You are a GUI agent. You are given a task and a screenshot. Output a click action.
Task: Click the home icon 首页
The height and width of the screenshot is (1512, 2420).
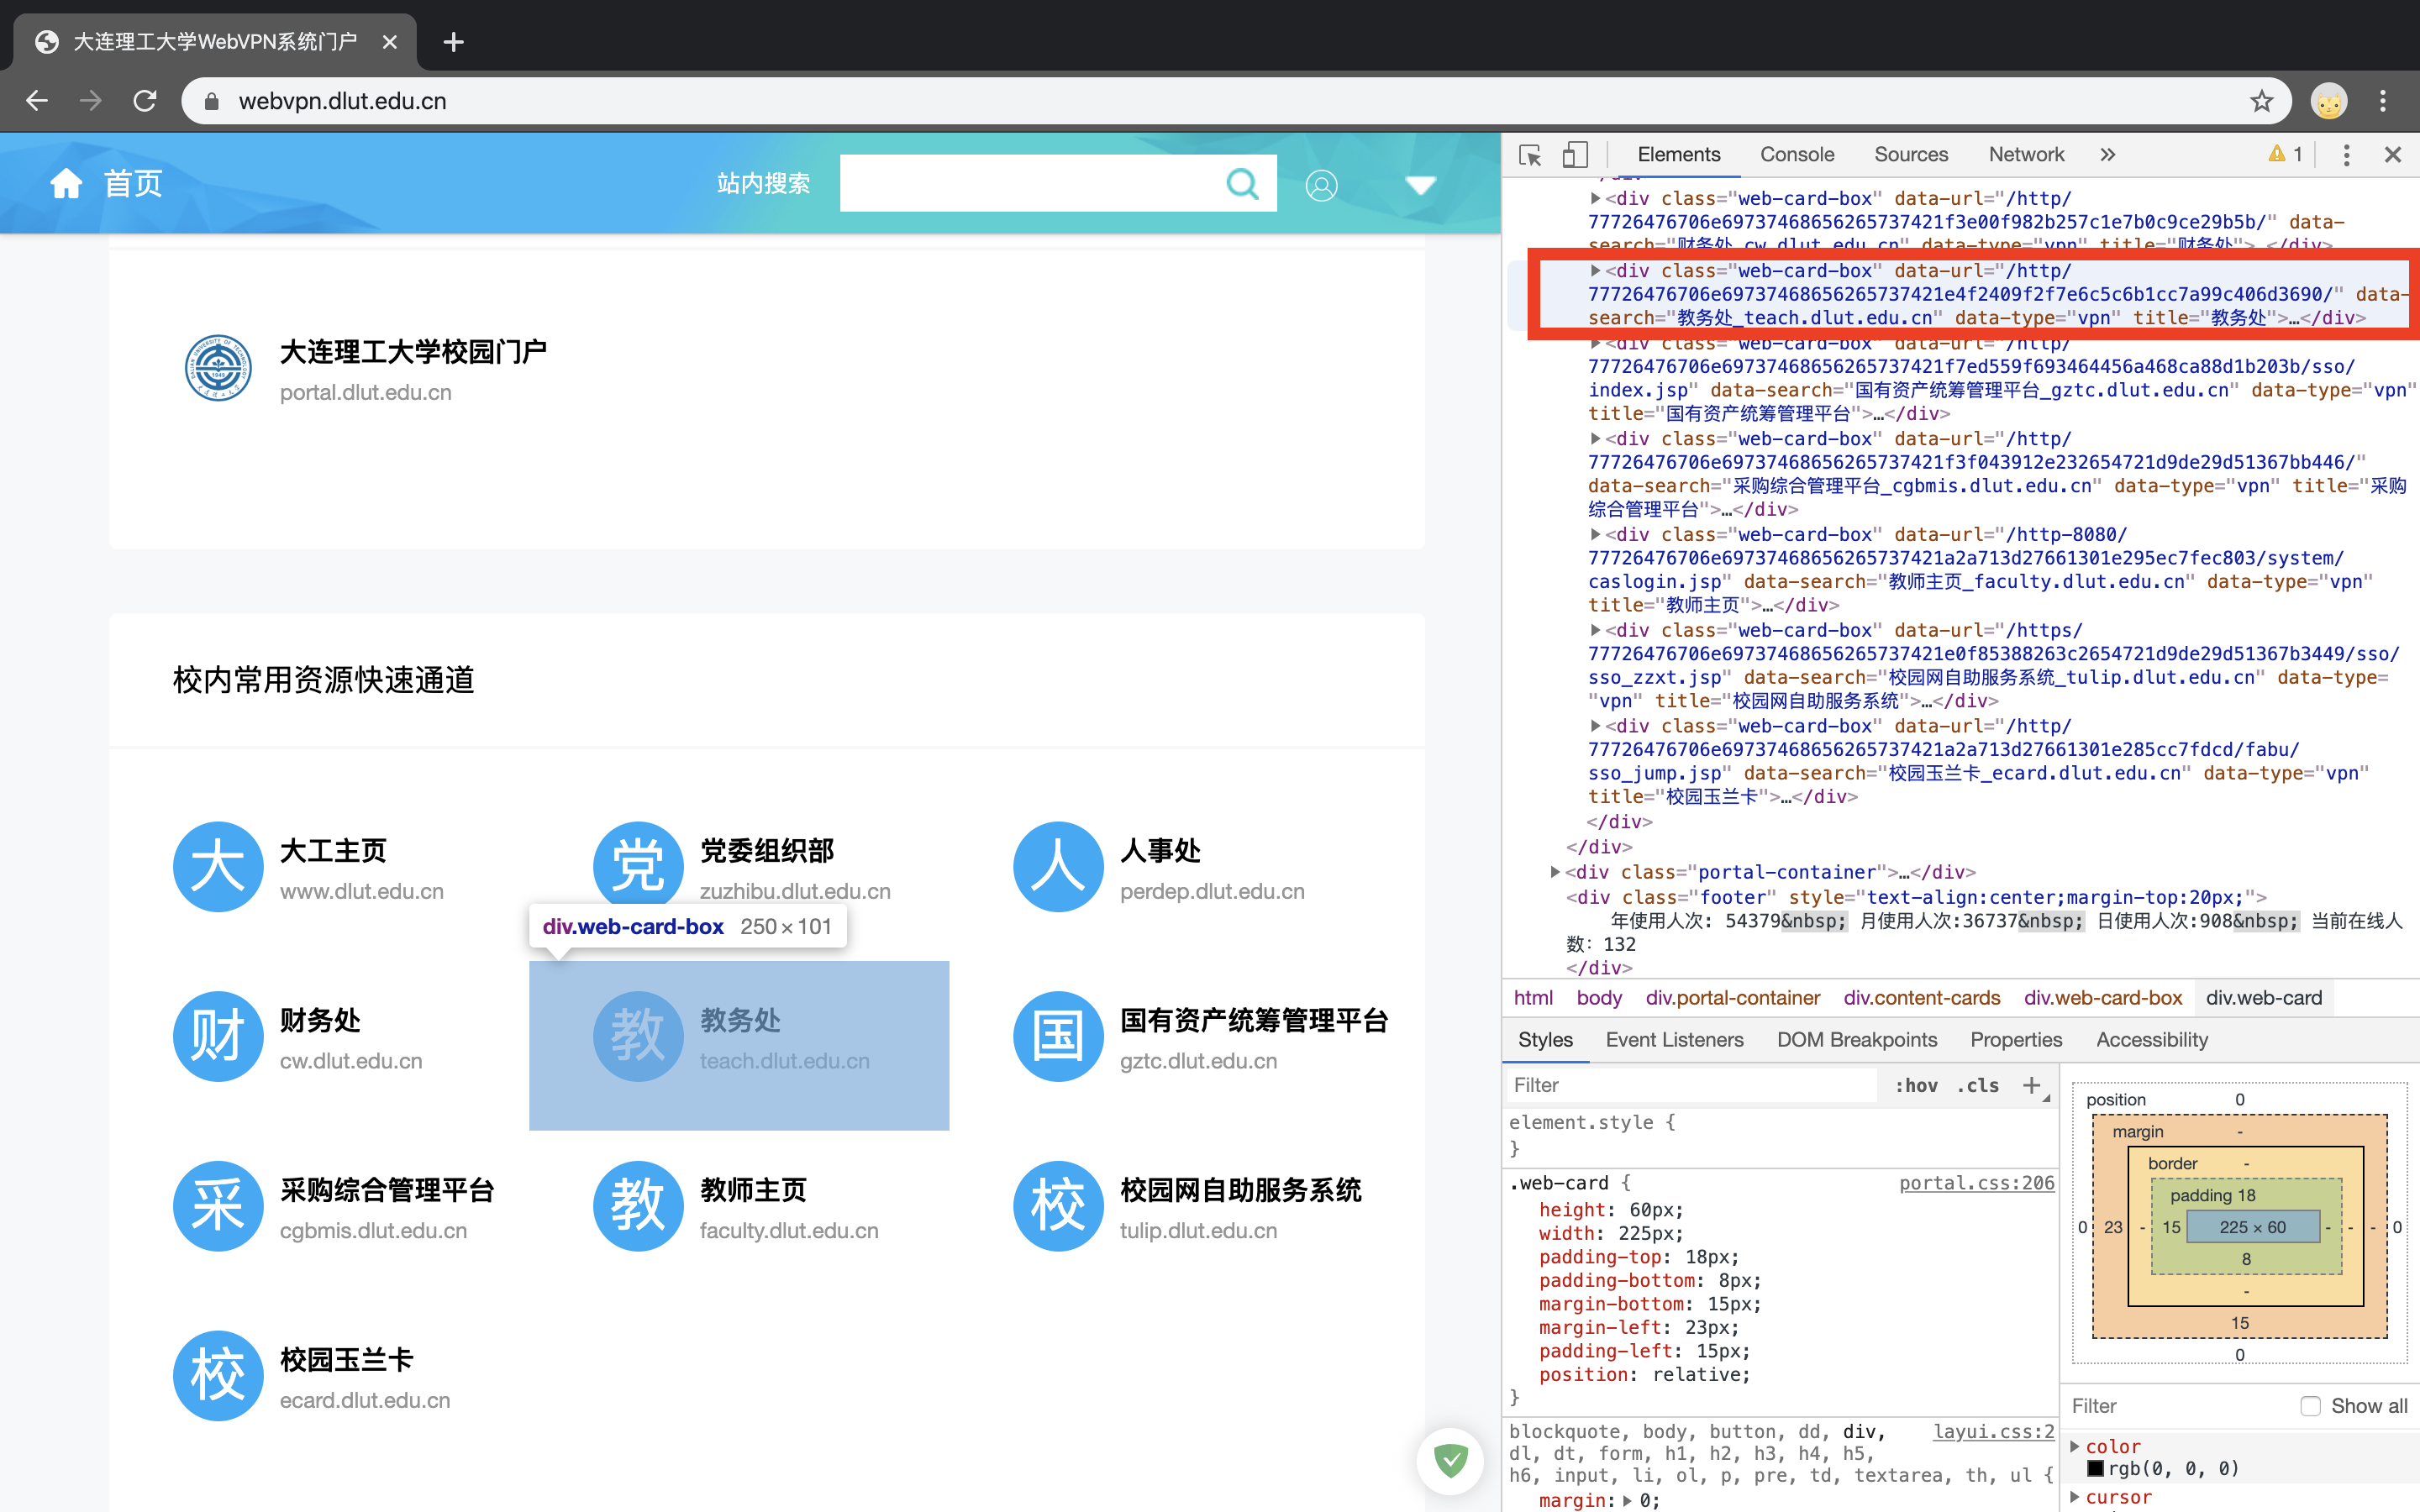pyautogui.click(x=67, y=184)
